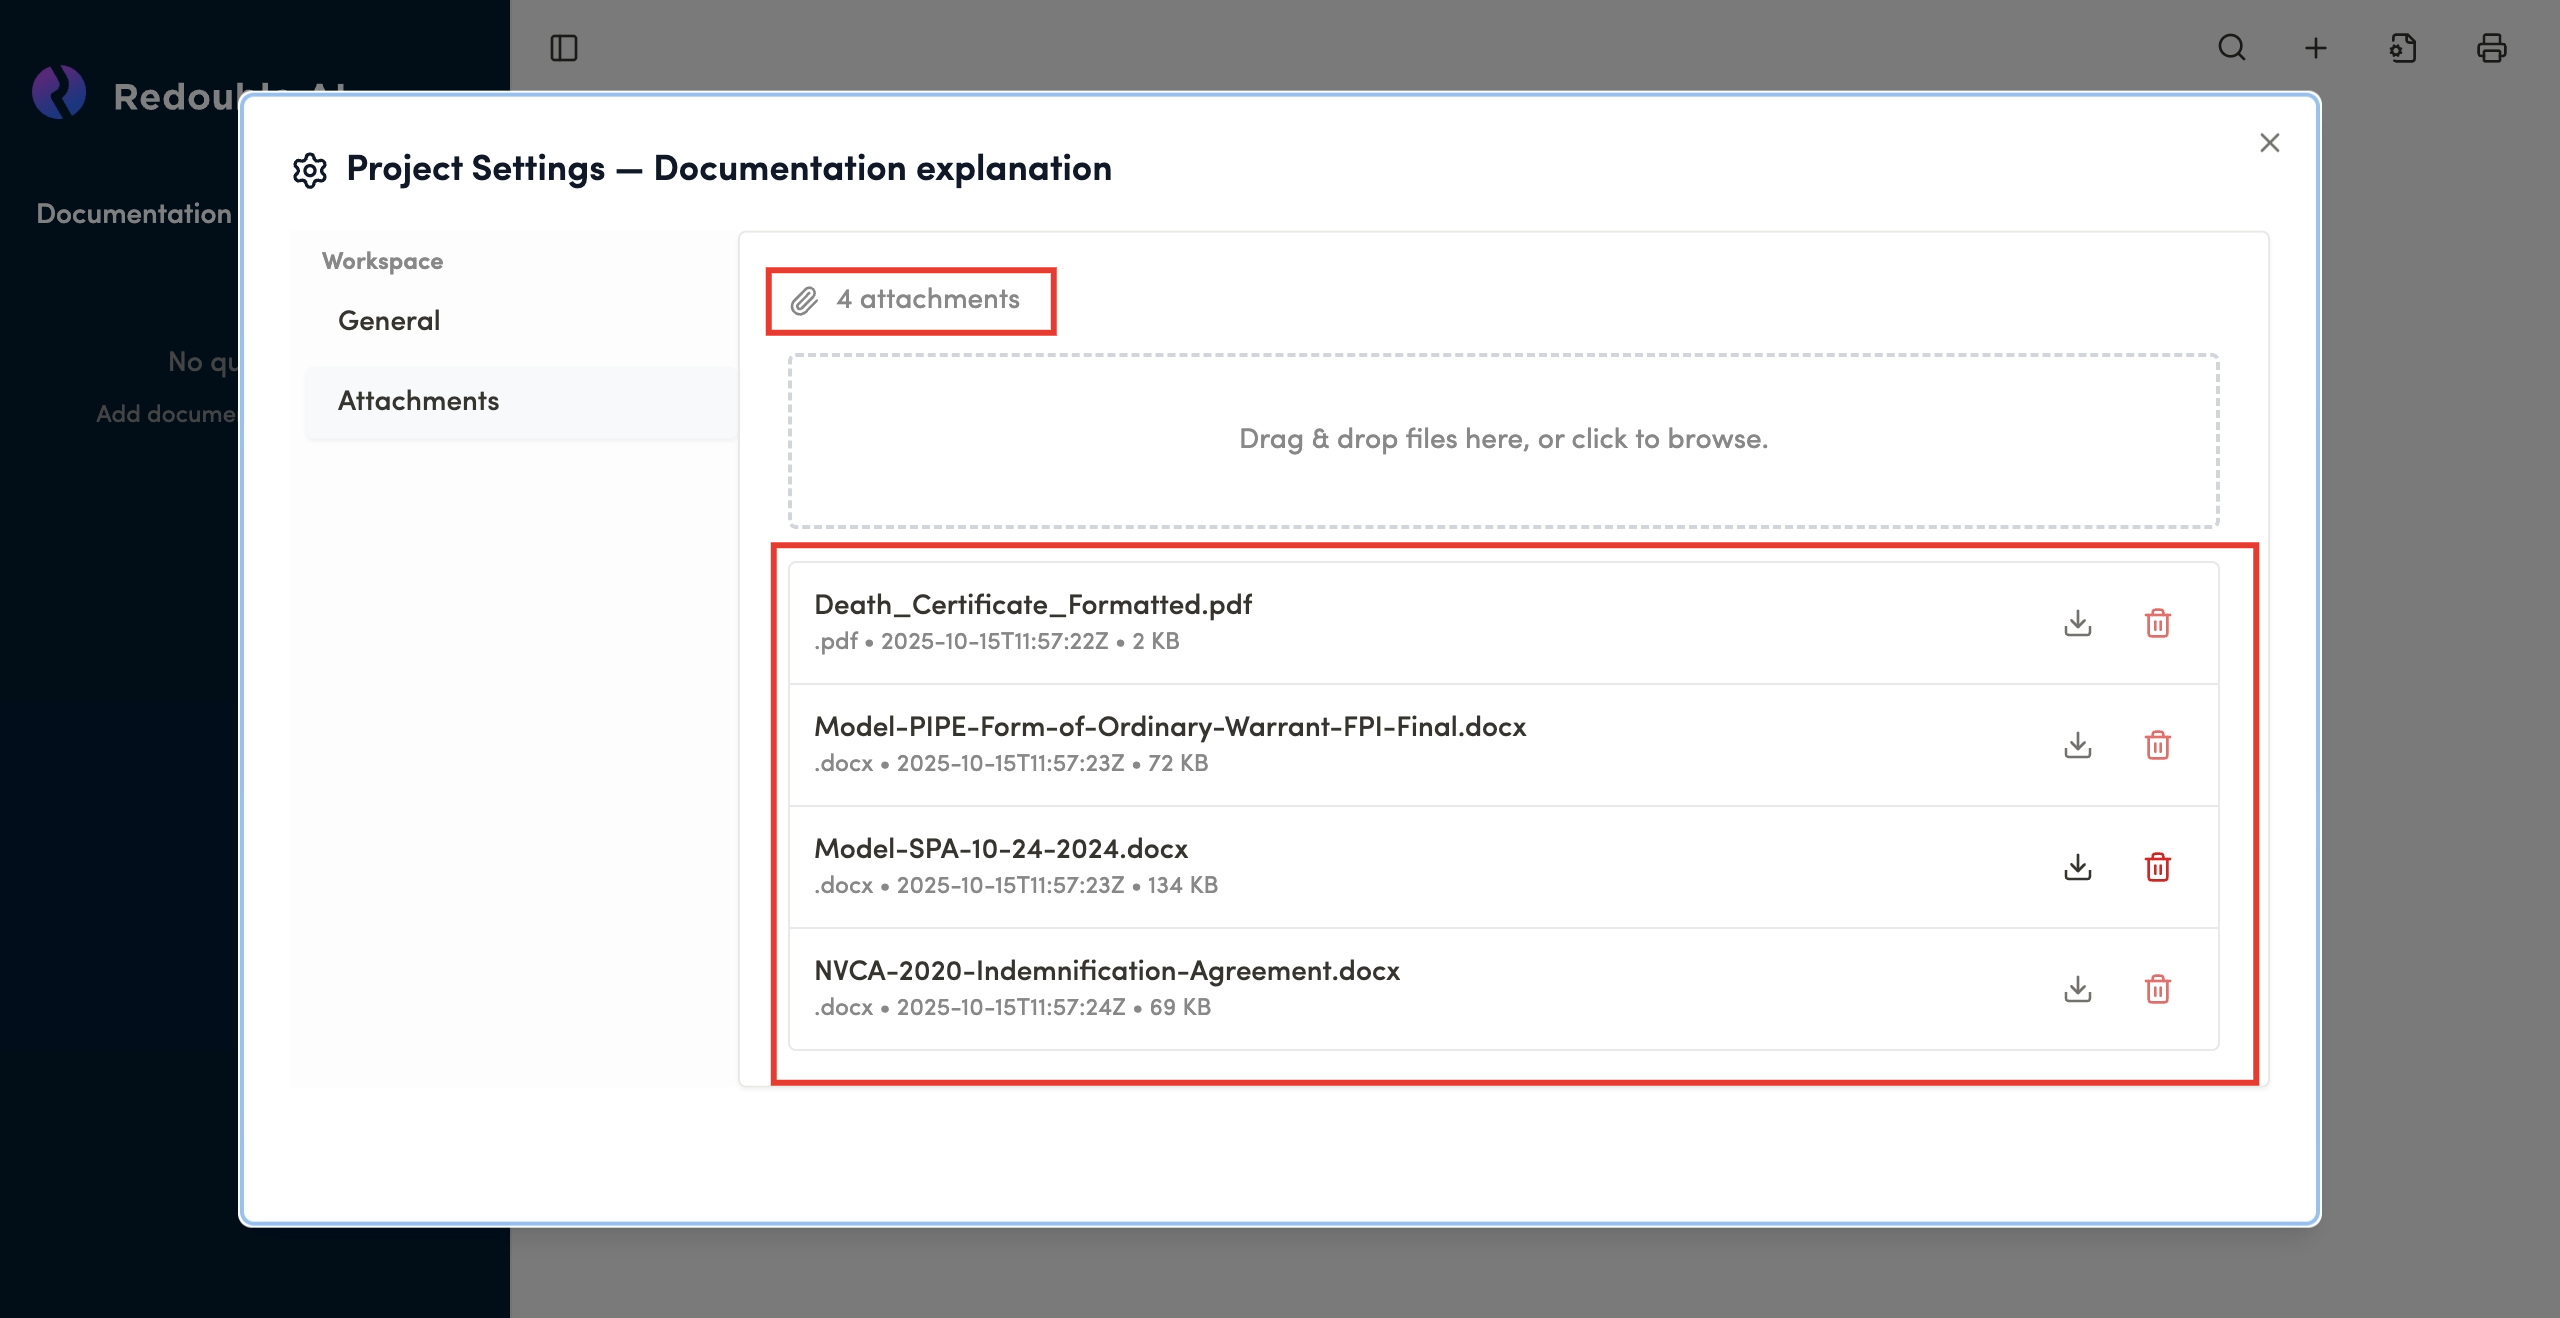Screen dimensions: 2560x1318
Task: Close the Project Settings dialog
Action: [2269, 143]
